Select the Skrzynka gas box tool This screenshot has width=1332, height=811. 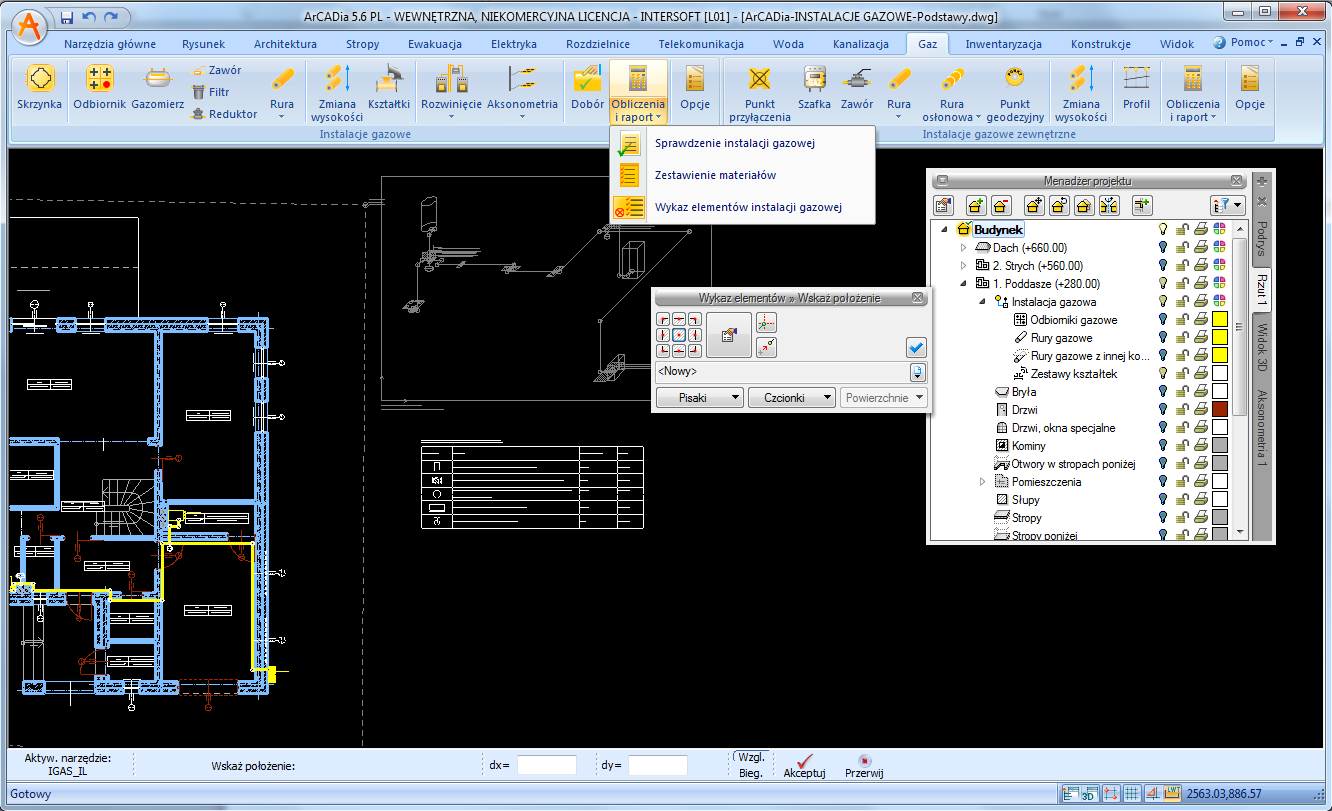[x=40, y=88]
